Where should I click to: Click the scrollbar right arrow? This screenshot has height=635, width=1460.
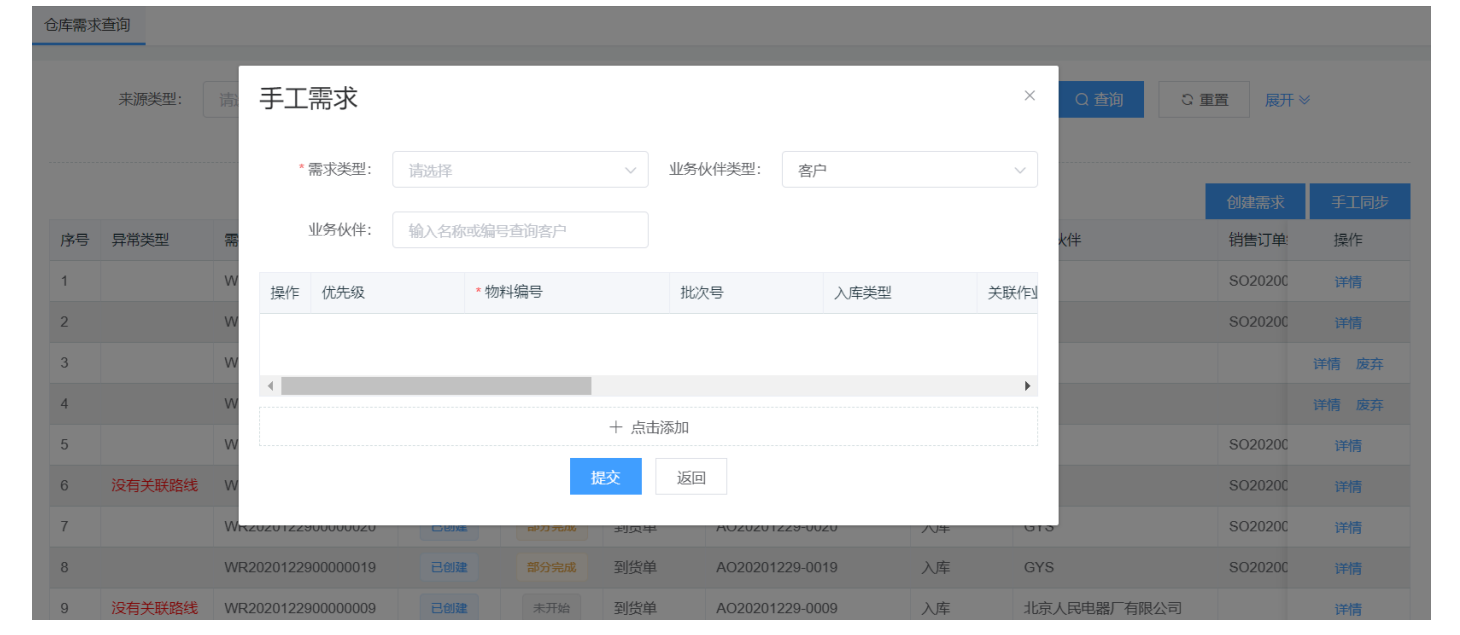point(1027,386)
